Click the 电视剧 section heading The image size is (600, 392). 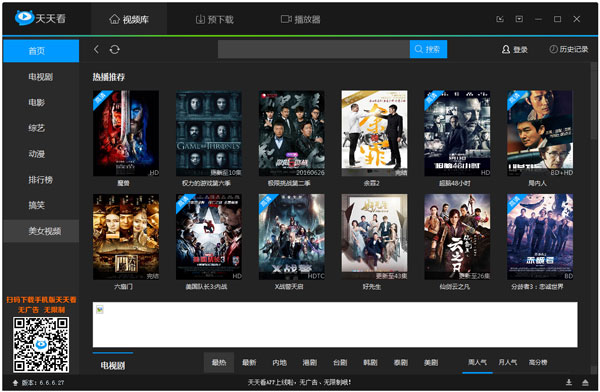pyautogui.click(x=113, y=366)
